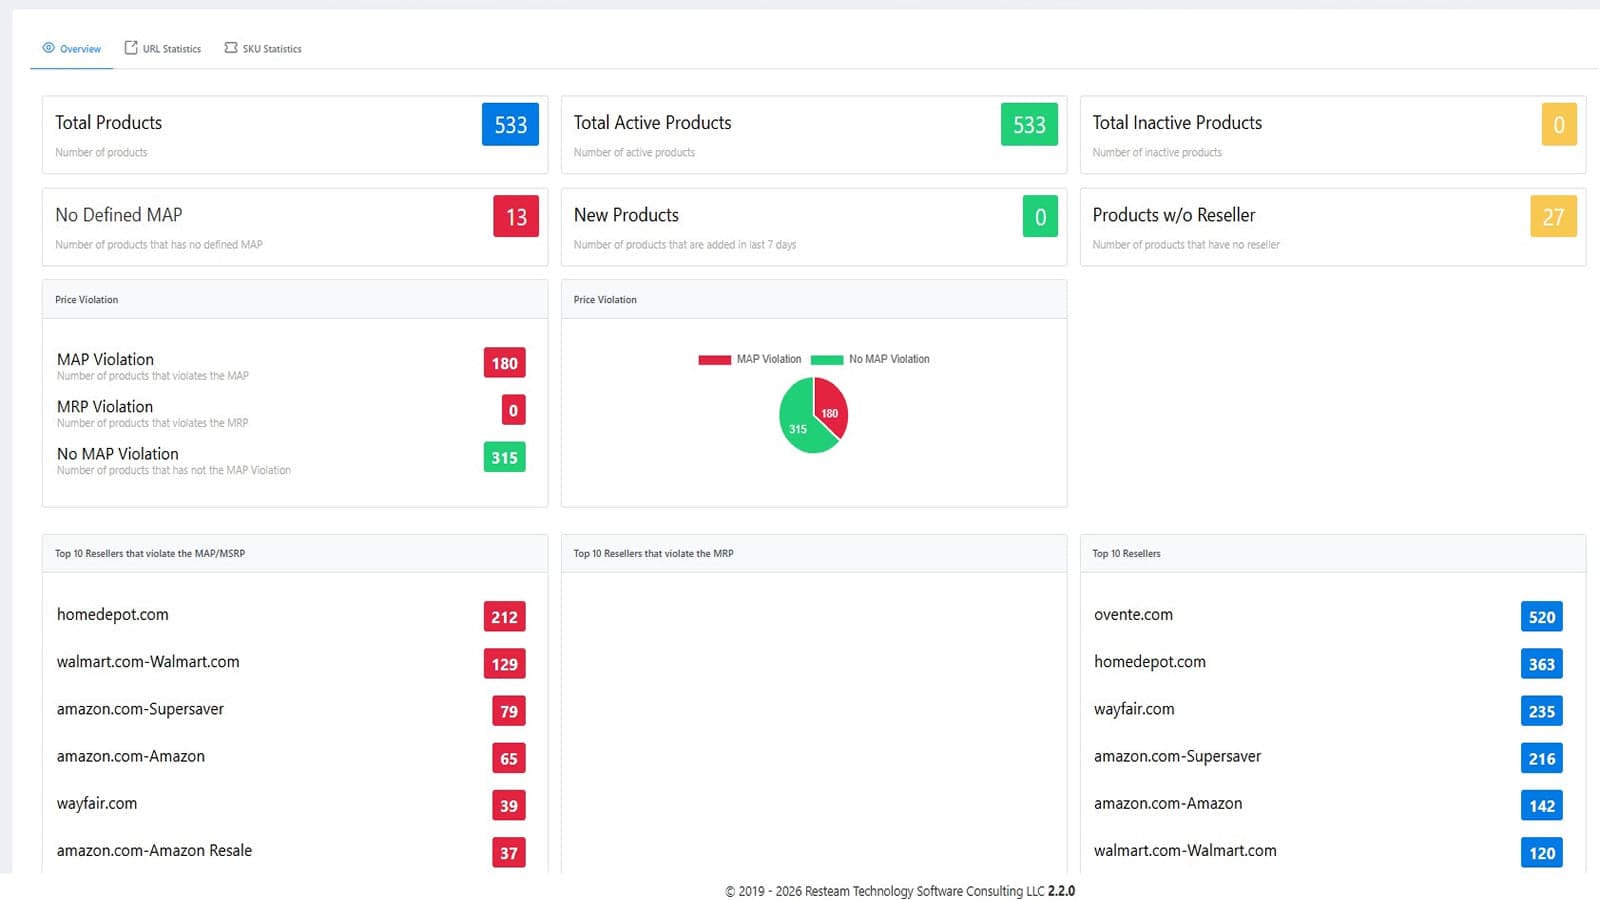1600x900 pixels.
Task: Click the Total Products 533 blue badge
Action: pyautogui.click(x=510, y=125)
